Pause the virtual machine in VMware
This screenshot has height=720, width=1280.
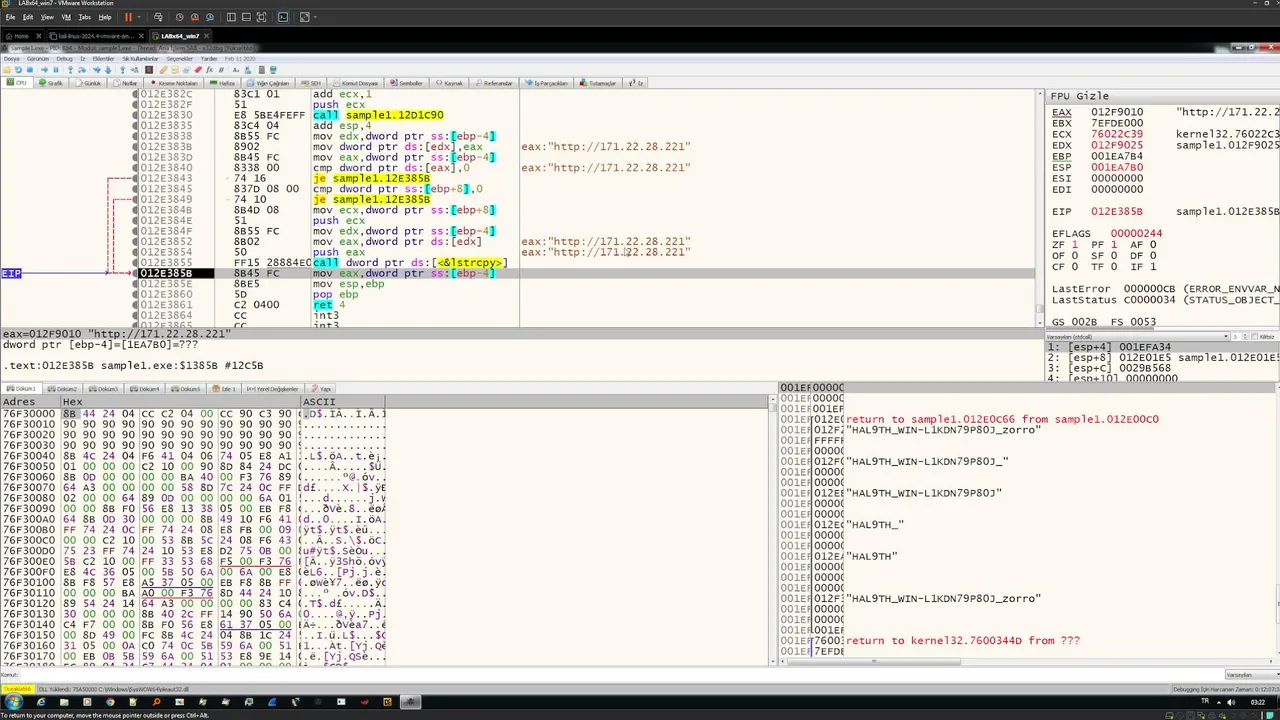point(128,17)
